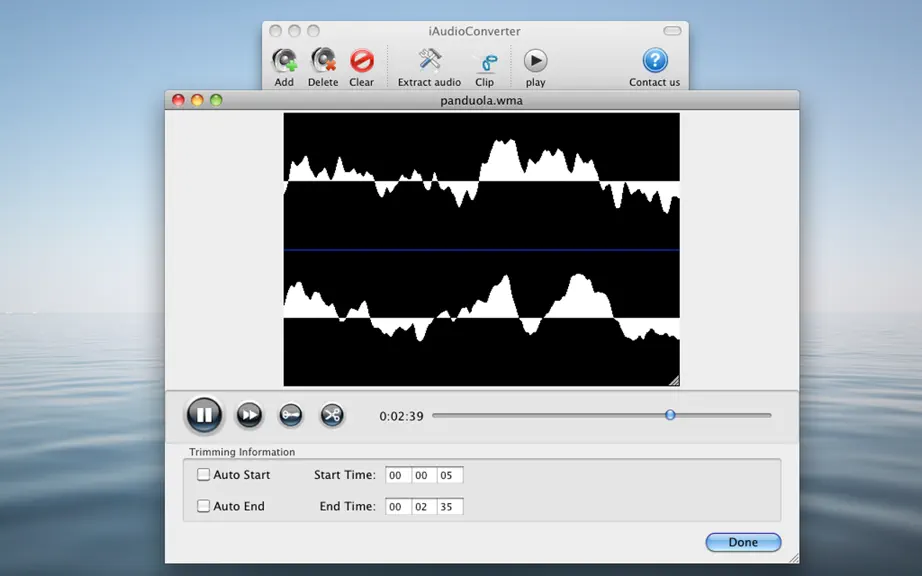Click the Start Time hours field

coord(398,475)
